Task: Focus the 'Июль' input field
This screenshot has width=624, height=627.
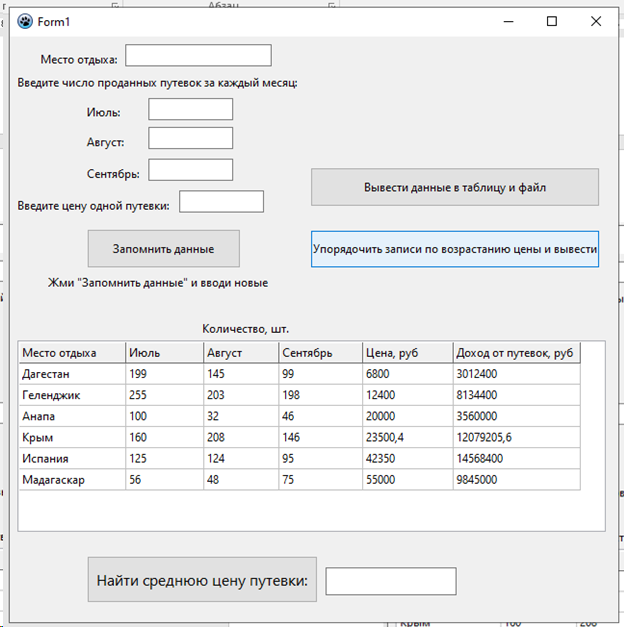Action: (190, 109)
